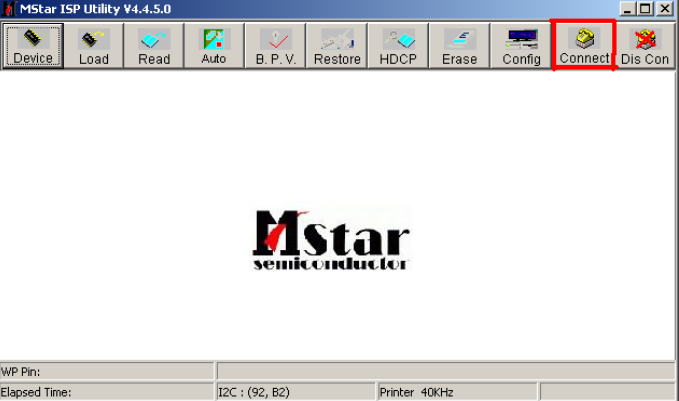This screenshot has height=401, width=679.
Task: Maximize the MStar ISP Utility window
Action: click(x=645, y=9)
